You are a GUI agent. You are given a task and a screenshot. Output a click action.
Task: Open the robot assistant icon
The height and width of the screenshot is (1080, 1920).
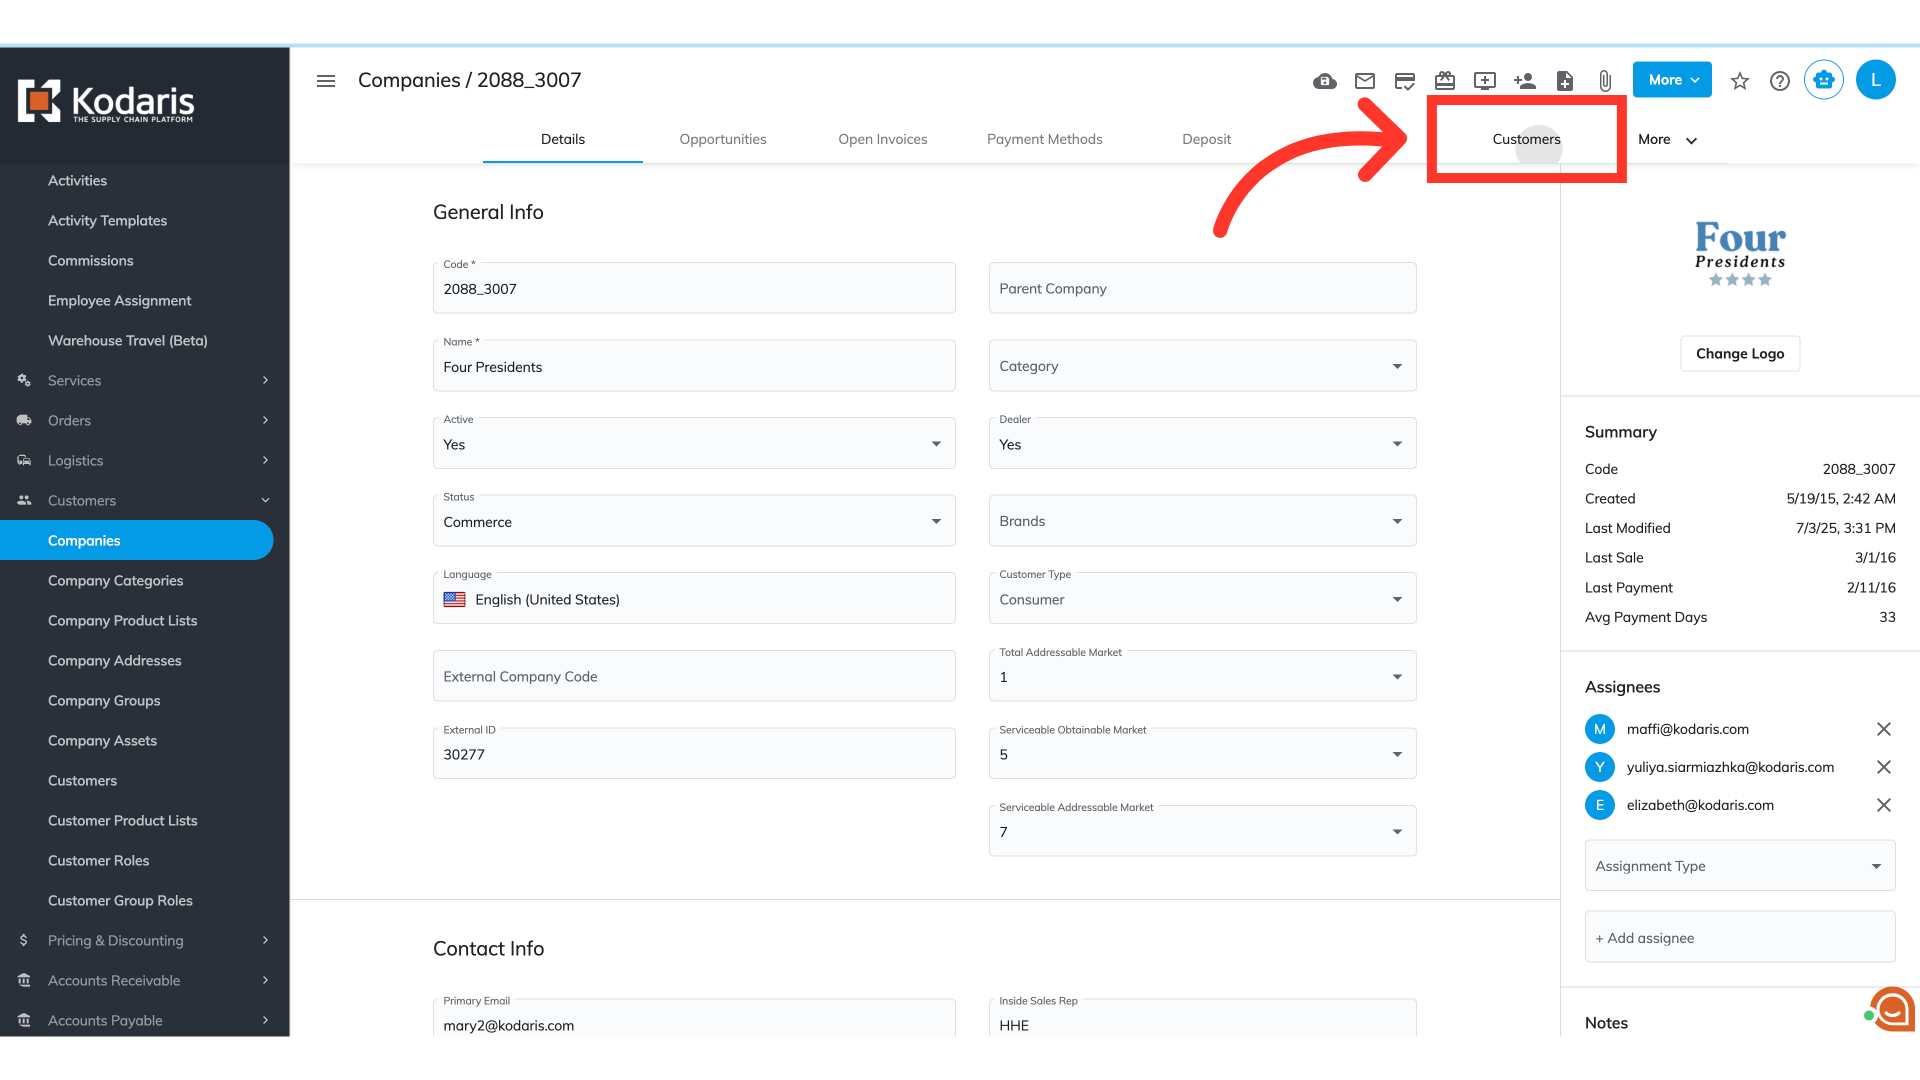tap(1824, 80)
